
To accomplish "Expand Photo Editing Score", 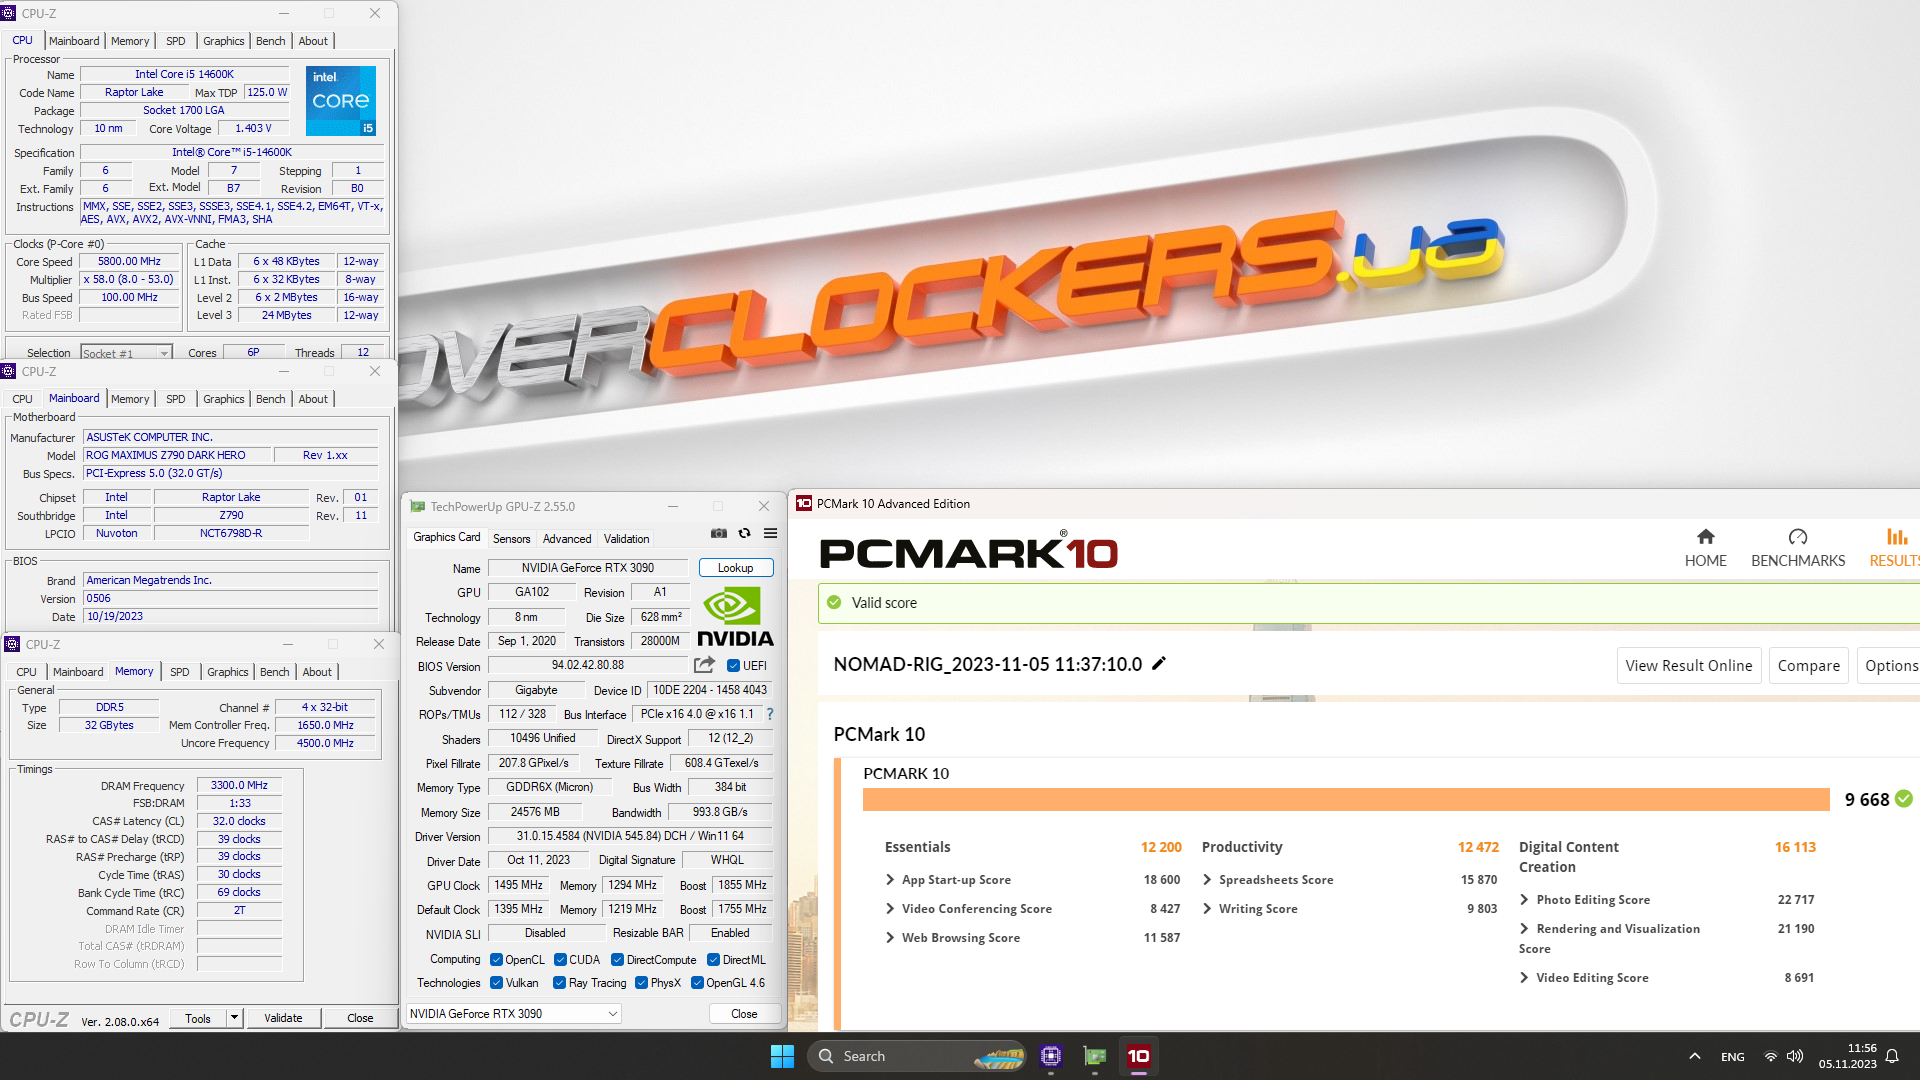I will coord(1524,900).
